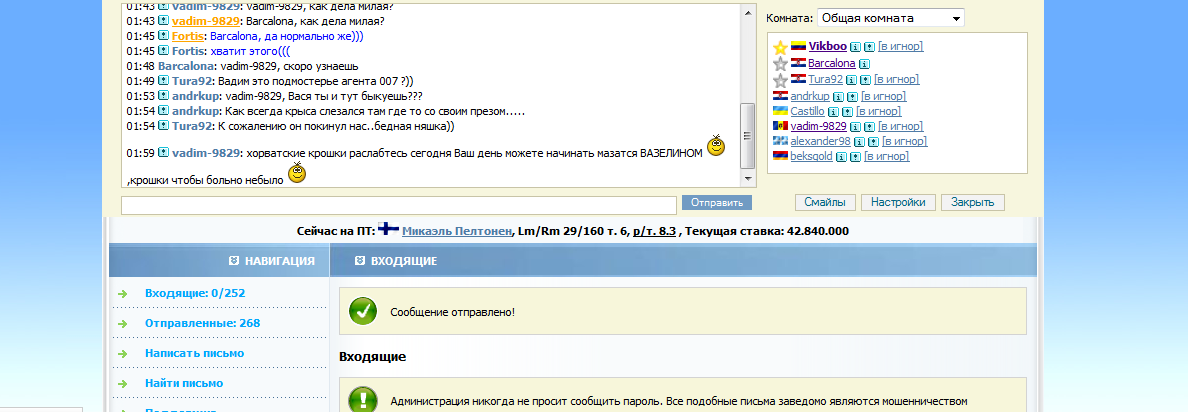The image size is (1188, 412).
Task: Open info icon next to Barcalona in user list
Action: click(864, 64)
